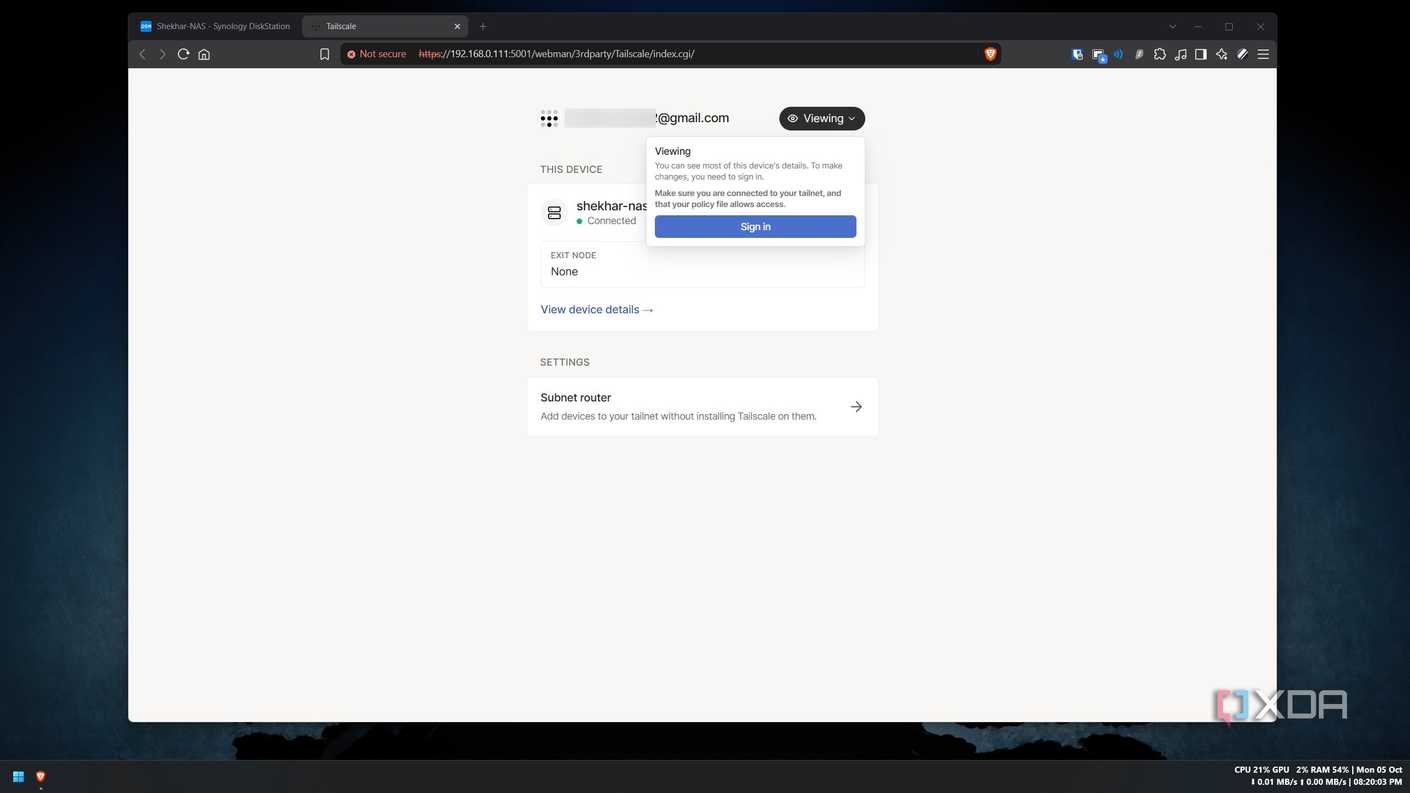Go back using the browser back arrow

(x=142, y=54)
